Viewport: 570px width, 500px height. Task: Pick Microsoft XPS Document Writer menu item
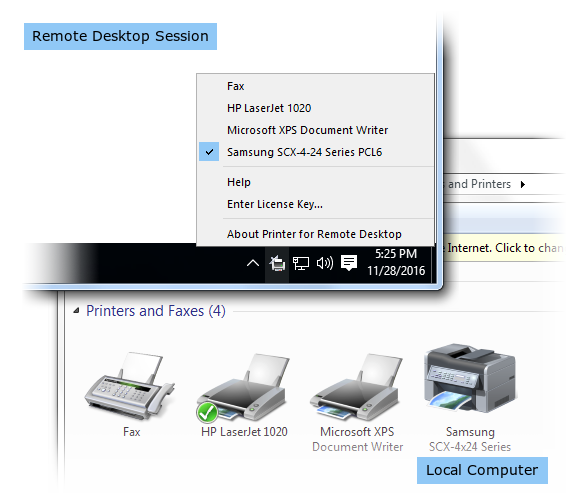pyautogui.click(x=316, y=130)
